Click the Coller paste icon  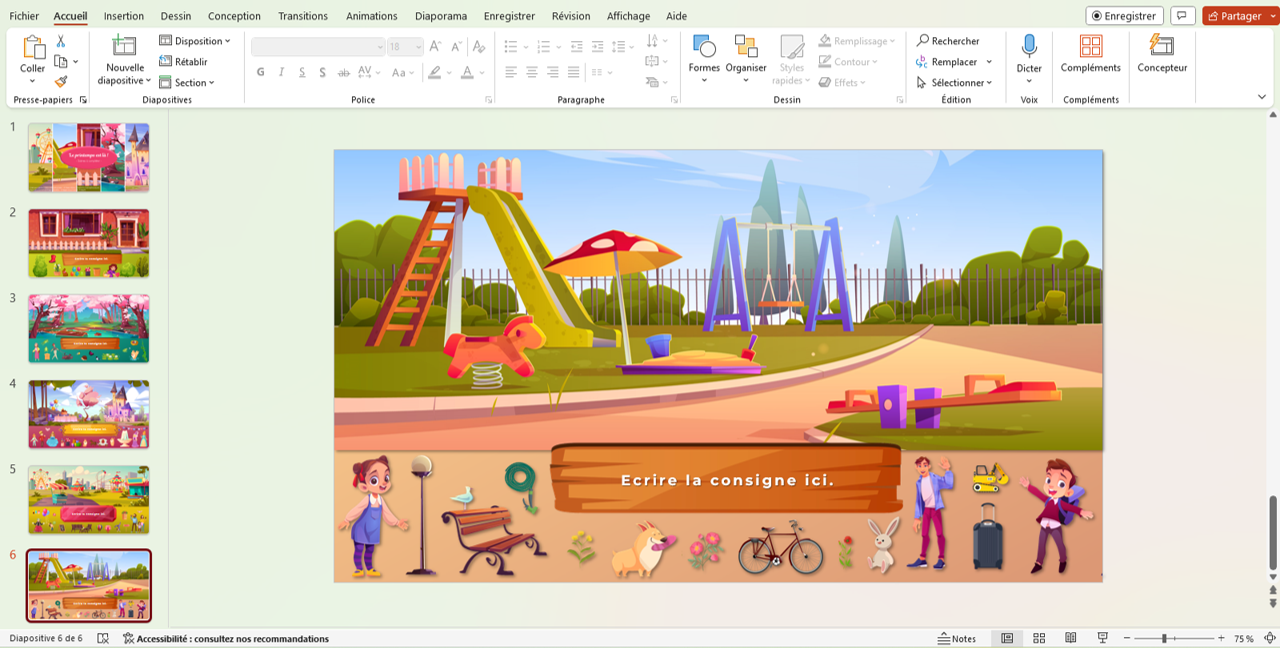(x=33, y=47)
